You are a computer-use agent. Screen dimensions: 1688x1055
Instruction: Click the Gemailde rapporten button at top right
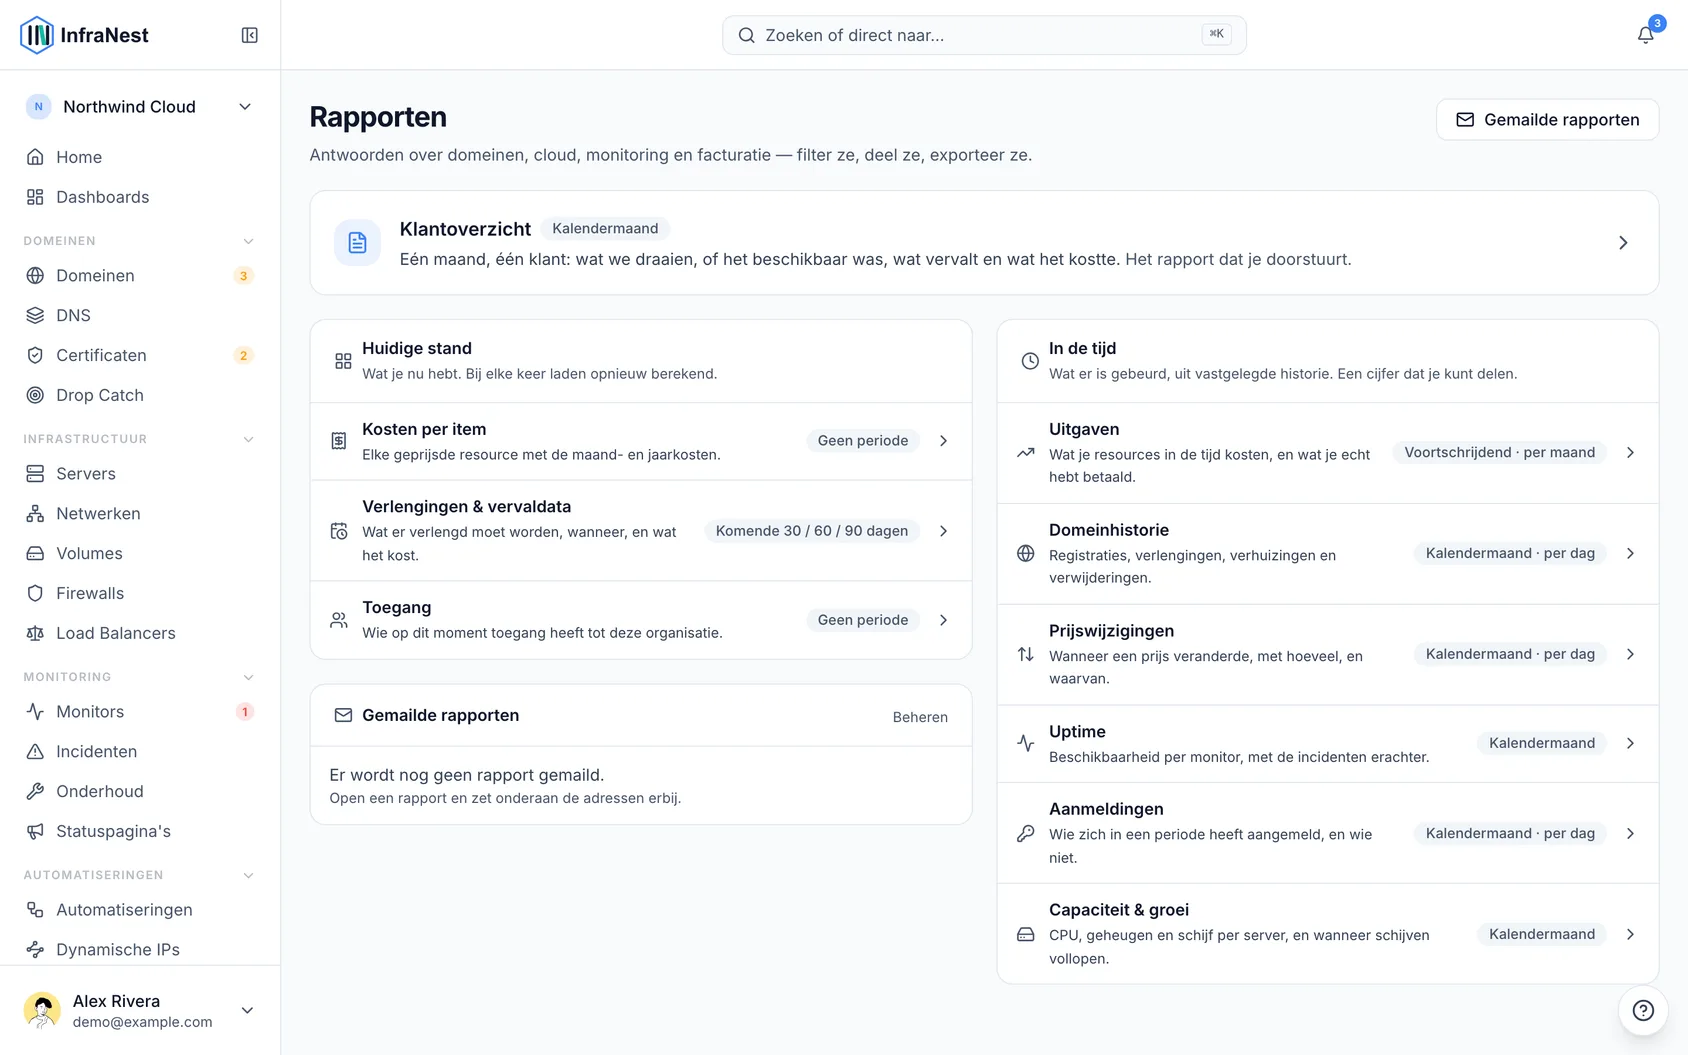1547,120
